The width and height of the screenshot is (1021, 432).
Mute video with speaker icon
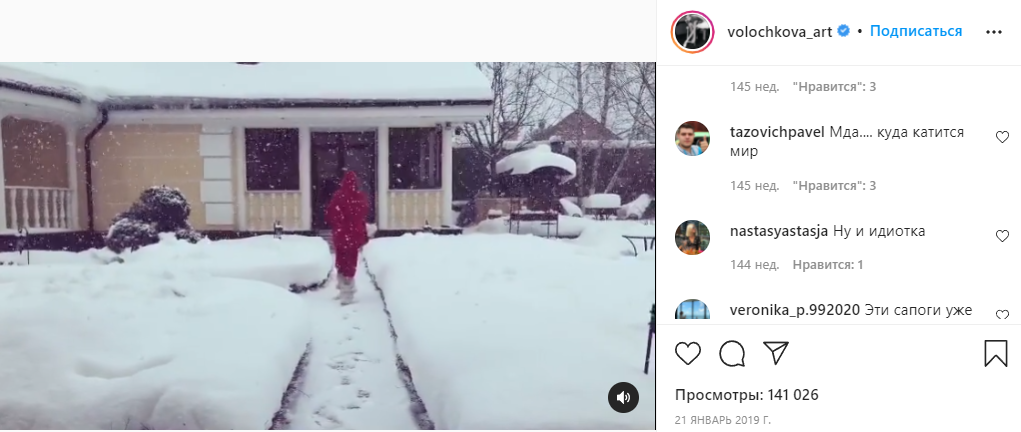pyautogui.click(x=623, y=397)
